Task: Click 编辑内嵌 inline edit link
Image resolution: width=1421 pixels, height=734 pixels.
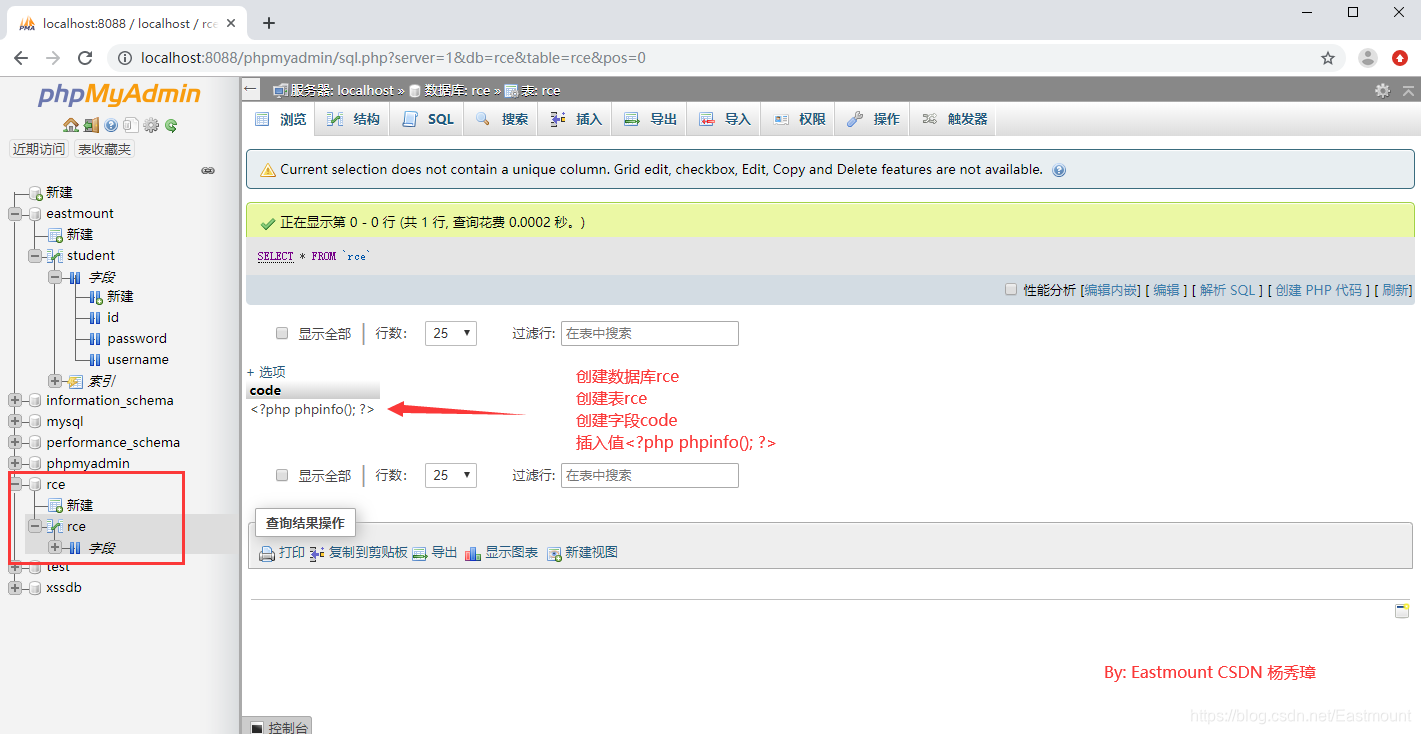Action: point(1111,290)
